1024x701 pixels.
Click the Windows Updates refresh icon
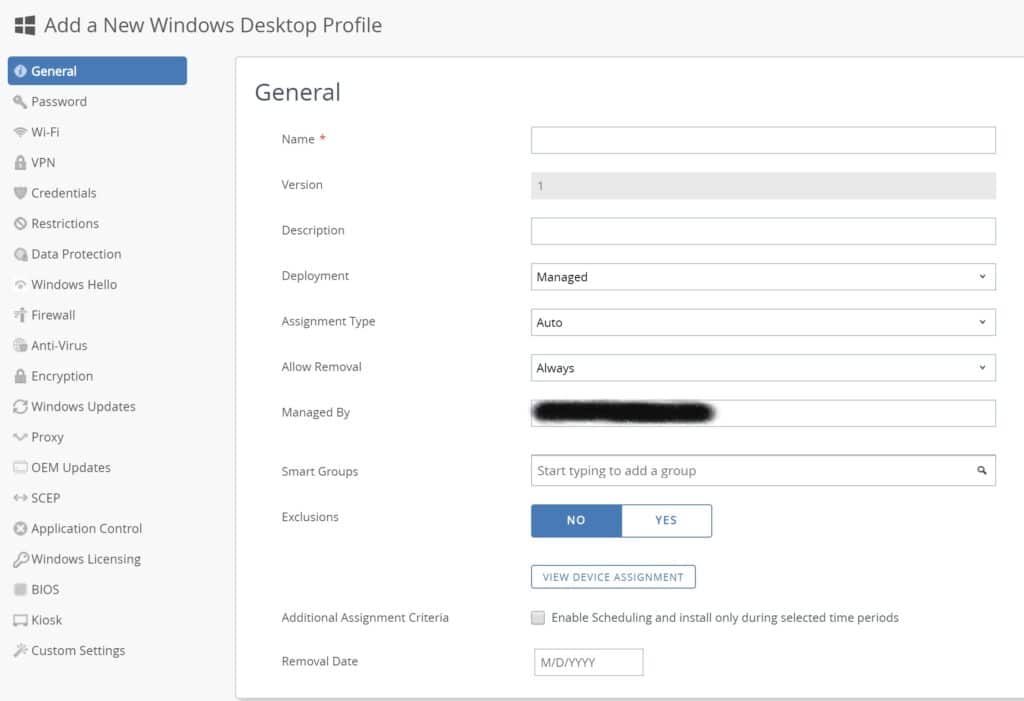[20, 407]
